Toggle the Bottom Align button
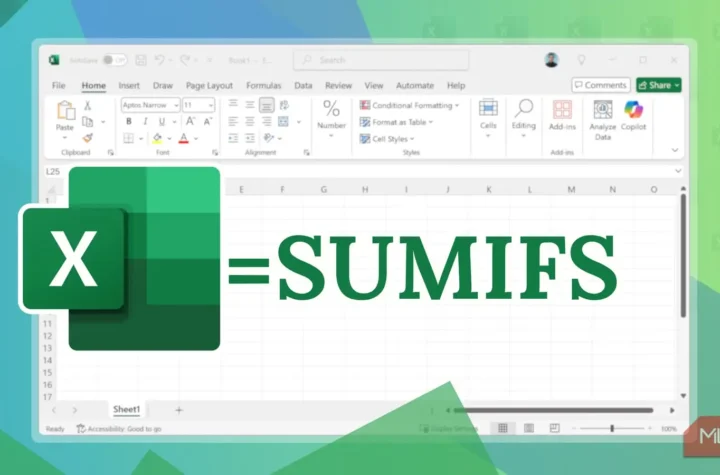This screenshot has height=475, width=720. pyautogui.click(x=266, y=105)
